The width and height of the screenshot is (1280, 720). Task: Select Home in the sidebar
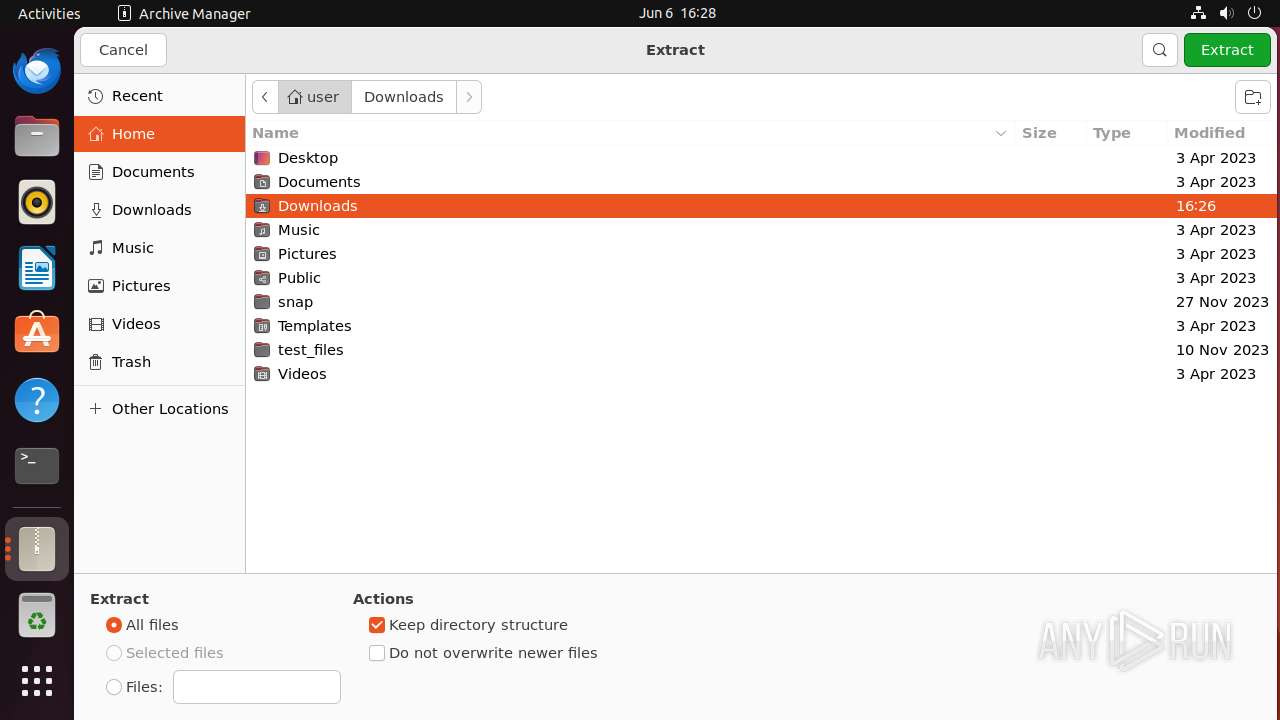160,134
